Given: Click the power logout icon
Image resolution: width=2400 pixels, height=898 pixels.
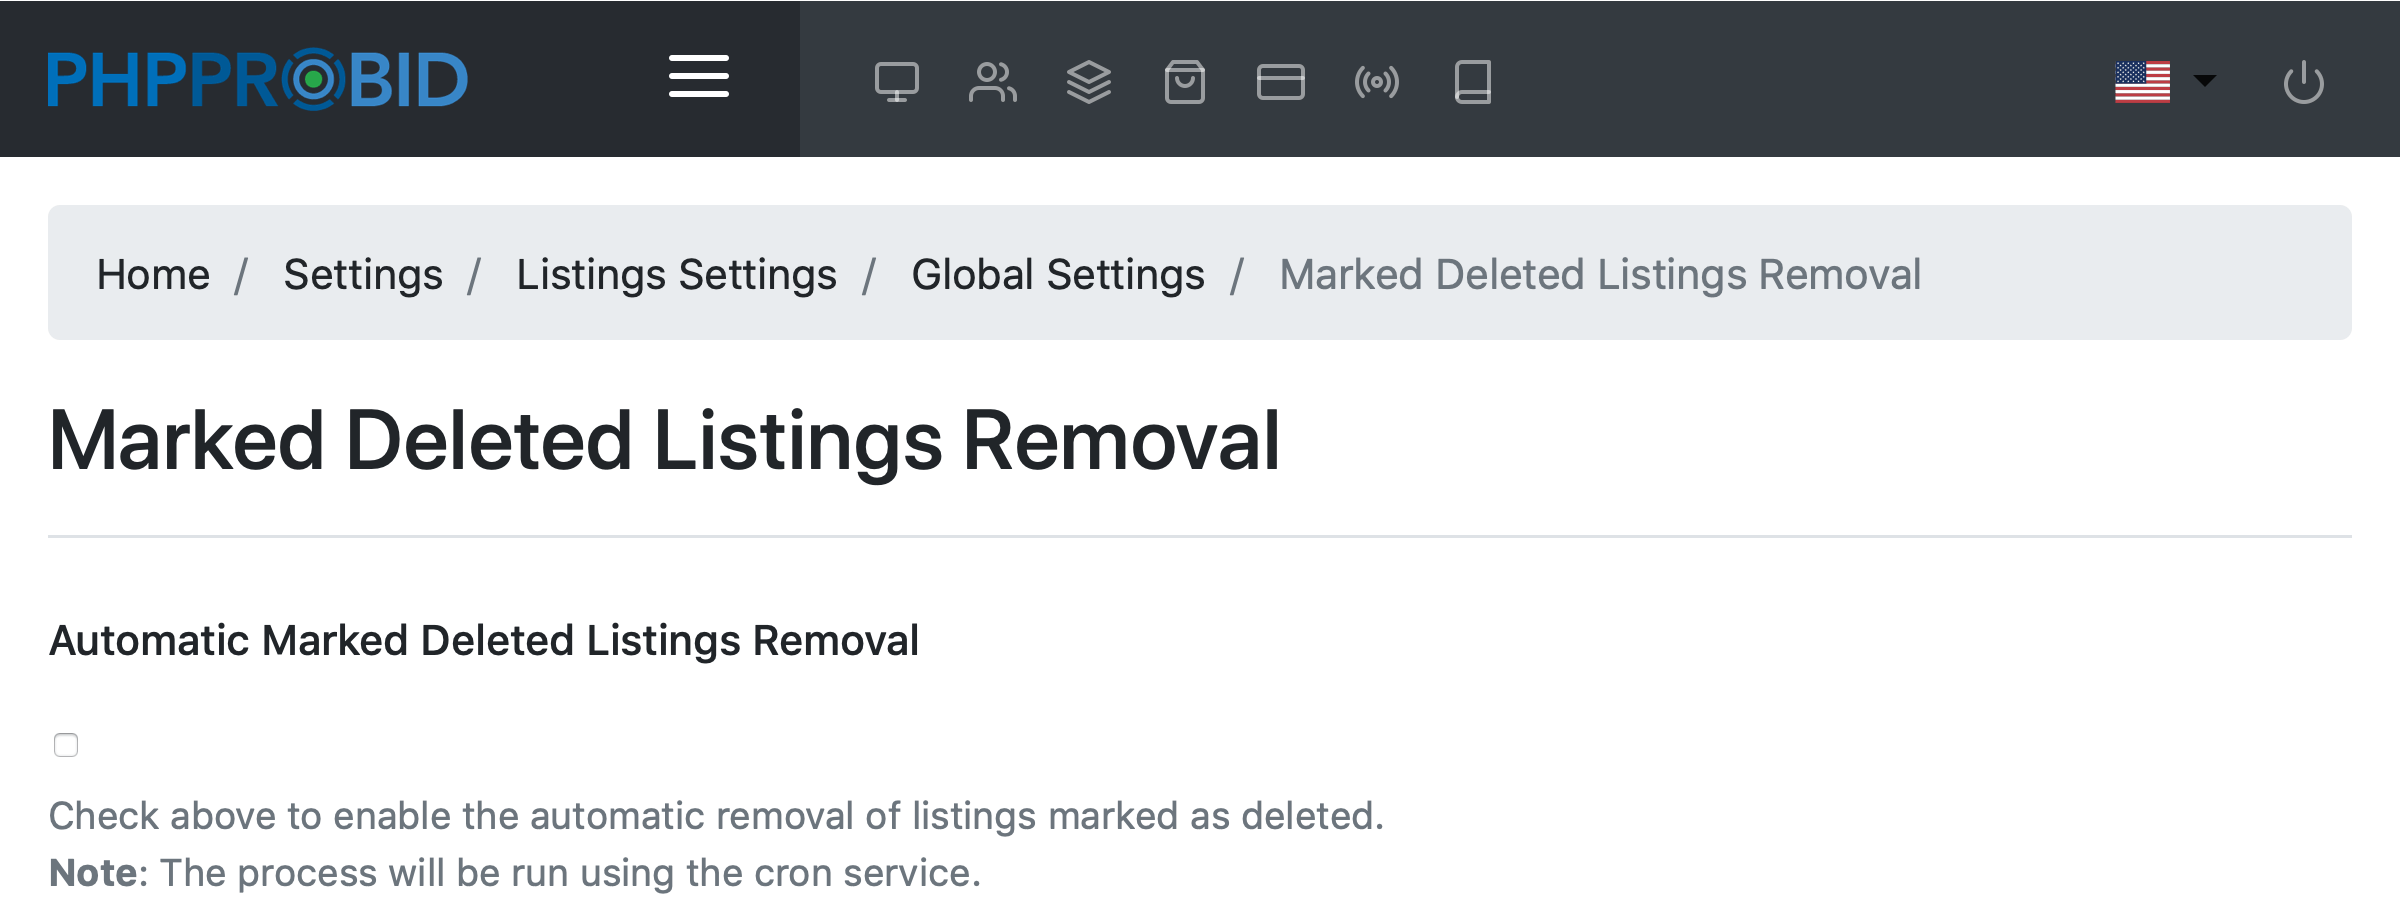Looking at the screenshot, I should (2303, 82).
